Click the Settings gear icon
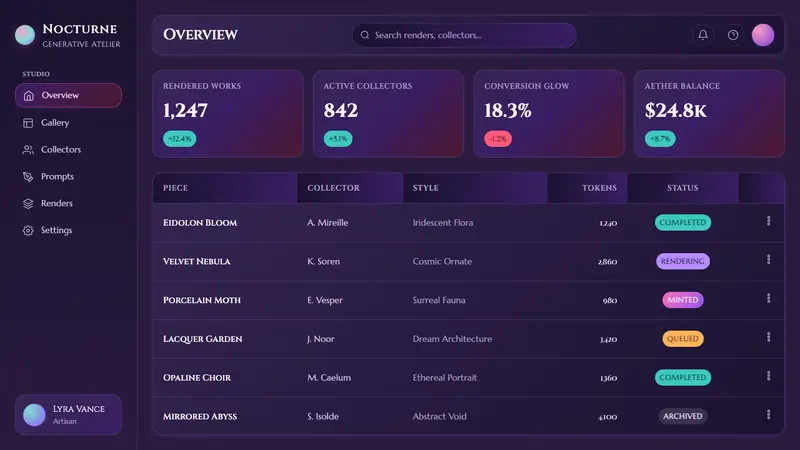 pyautogui.click(x=28, y=231)
